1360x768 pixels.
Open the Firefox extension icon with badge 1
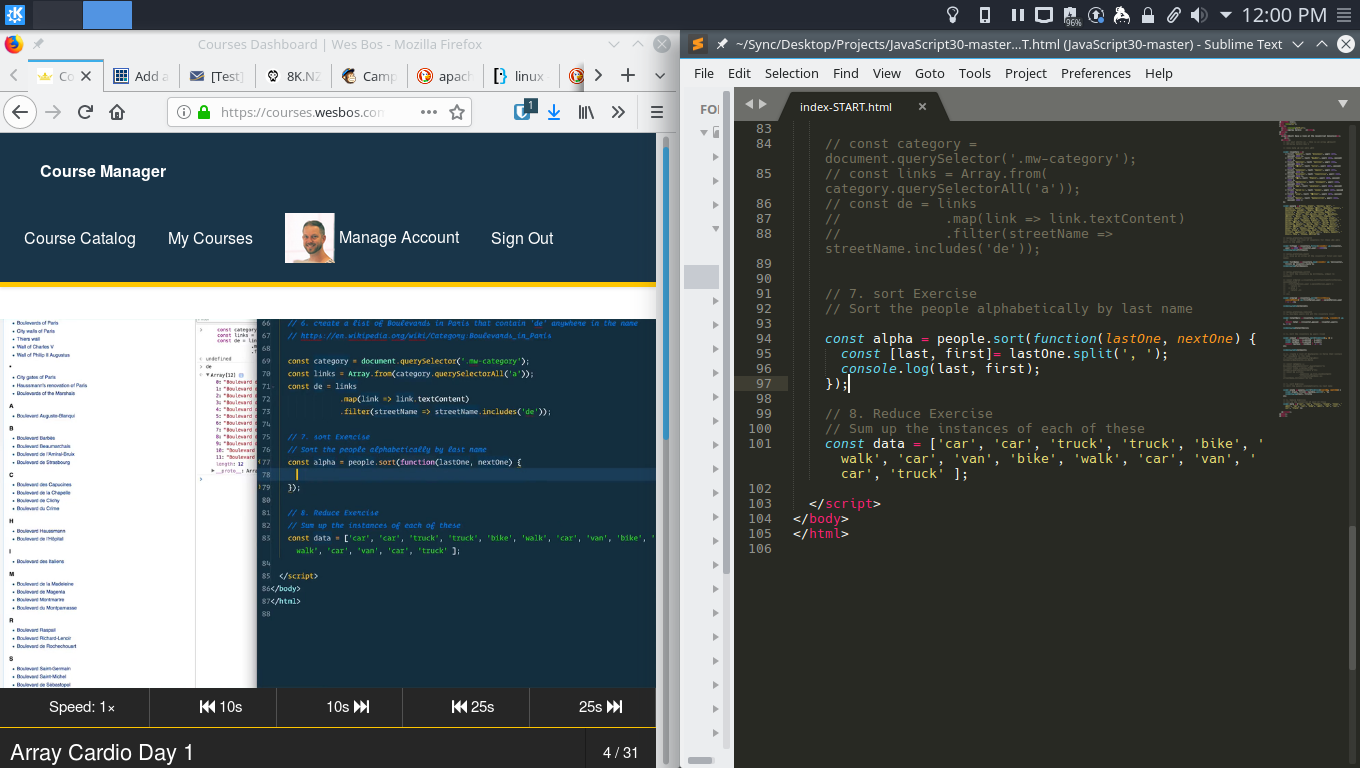[x=523, y=111]
